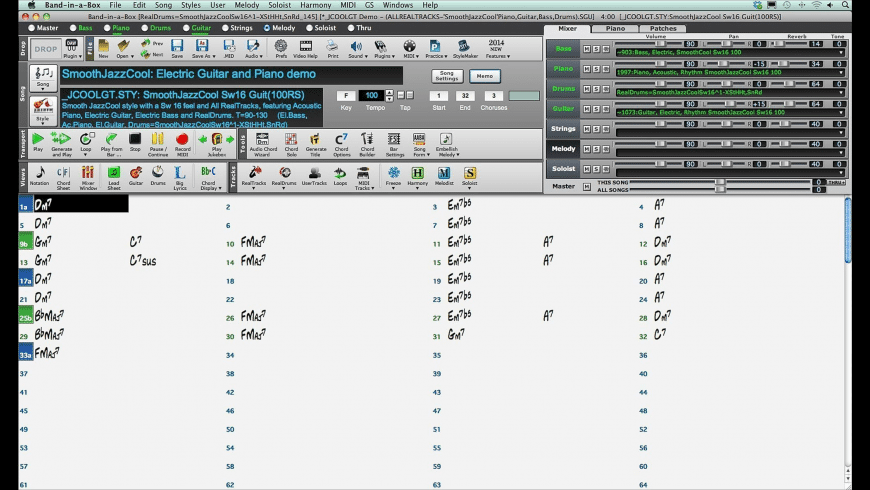Viewport: 870px width, 490px height.
Task: Open the Audio Chord Wizard tool
Action: pos(263,144)
